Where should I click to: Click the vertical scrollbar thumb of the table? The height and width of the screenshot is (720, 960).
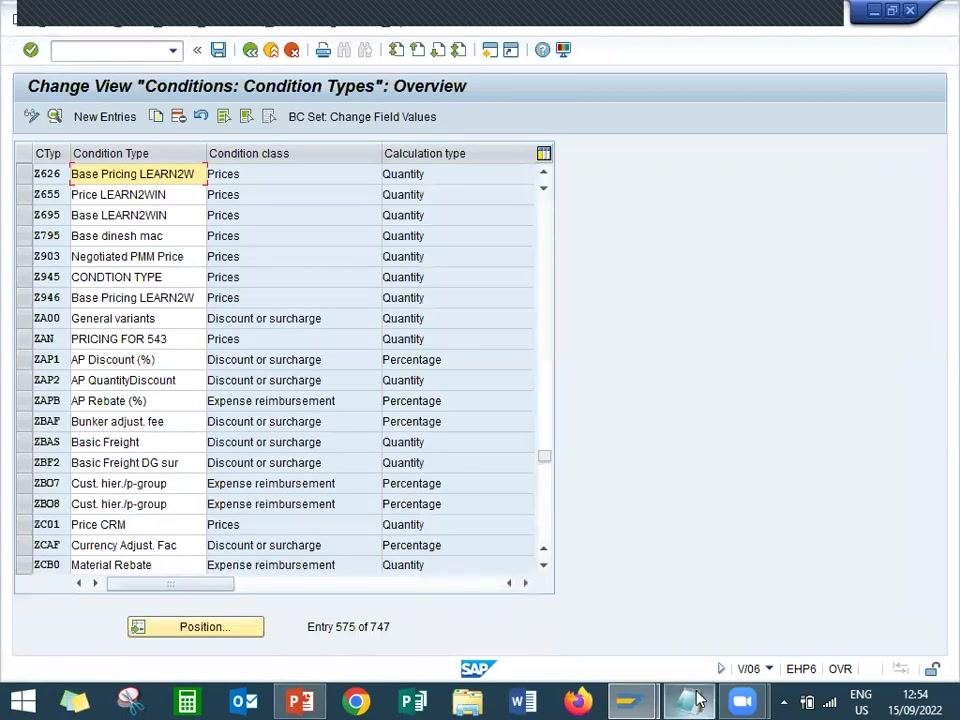[544, 456]
